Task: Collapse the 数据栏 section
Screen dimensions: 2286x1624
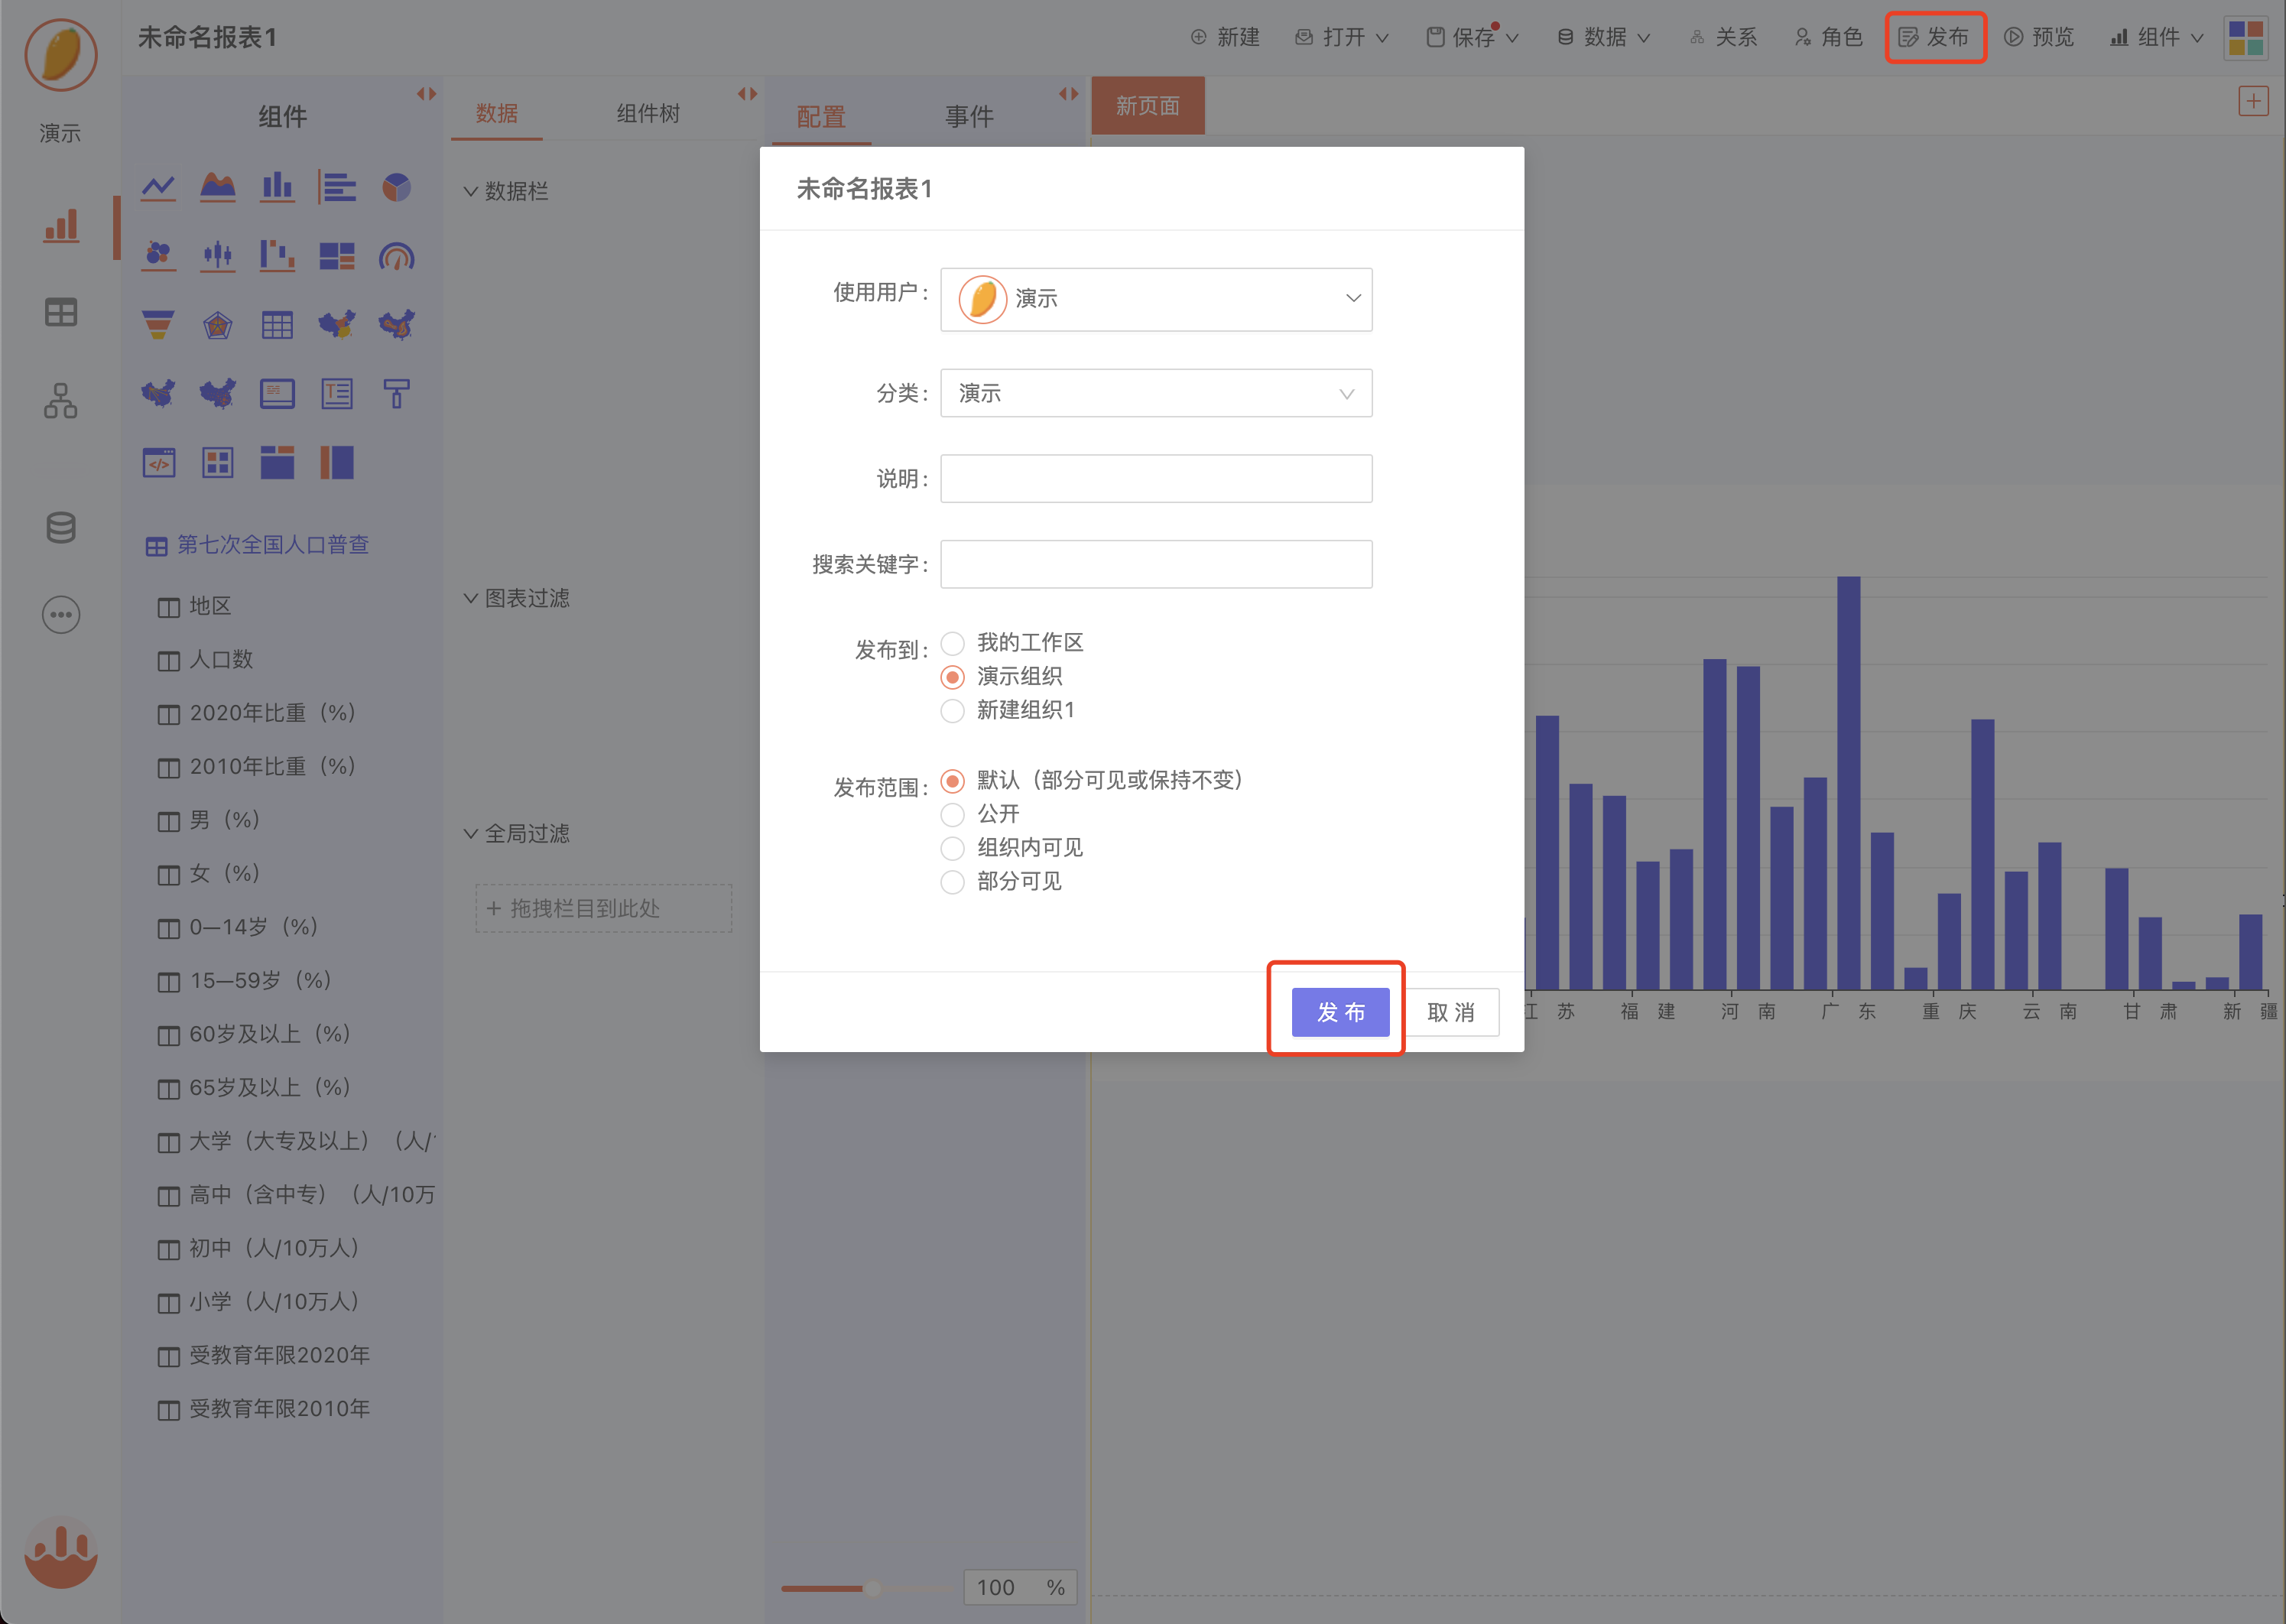Action: [470, 191]
